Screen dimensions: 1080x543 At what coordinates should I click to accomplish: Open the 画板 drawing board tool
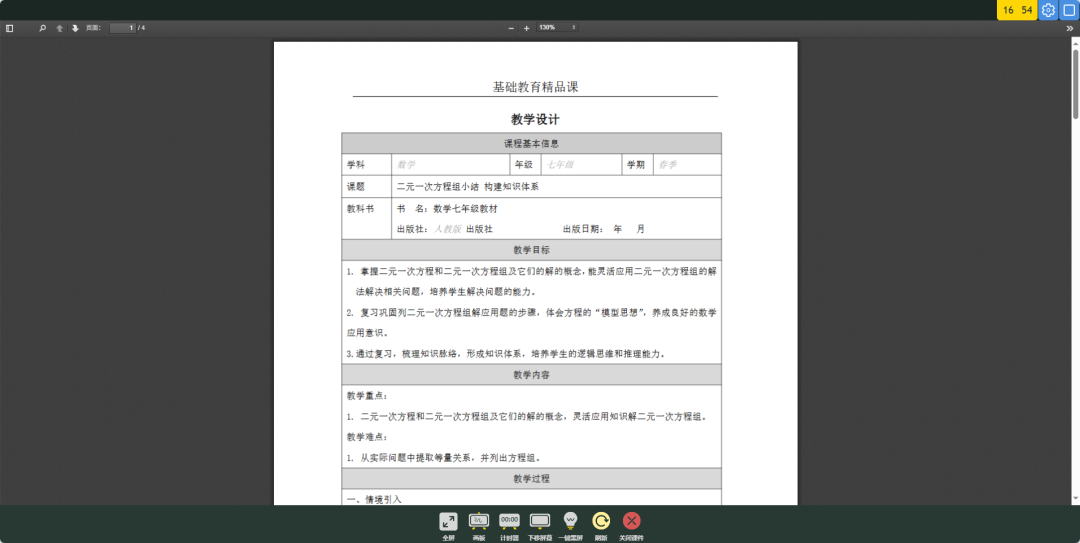(x=479, y=526)
